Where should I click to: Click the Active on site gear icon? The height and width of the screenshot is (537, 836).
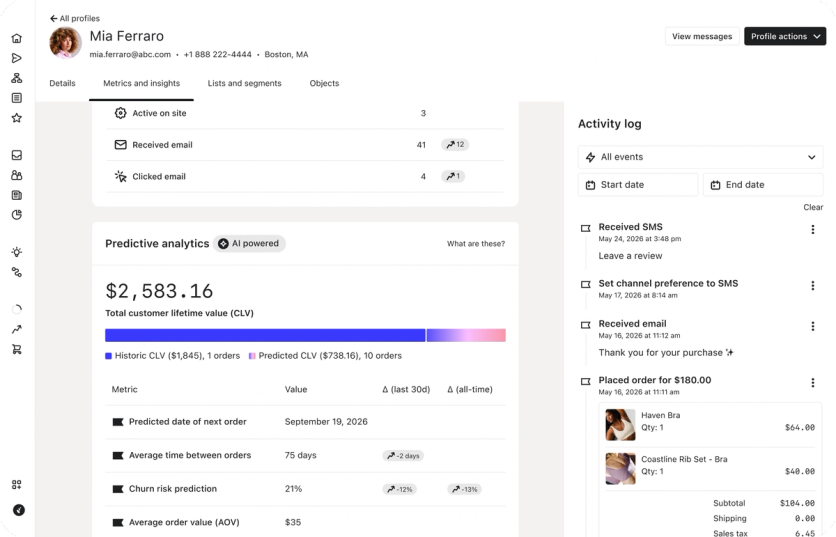click(x=120, y=113)
